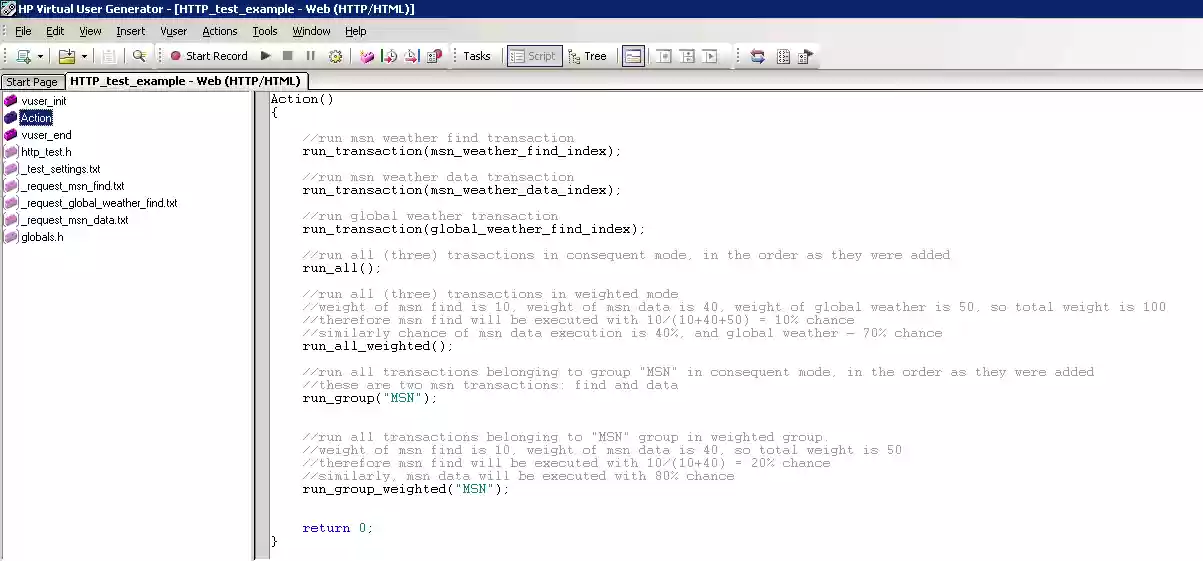1203x561 pixels.
Task: Open _request_msn_find.txt file
Action: click(72, 186)
